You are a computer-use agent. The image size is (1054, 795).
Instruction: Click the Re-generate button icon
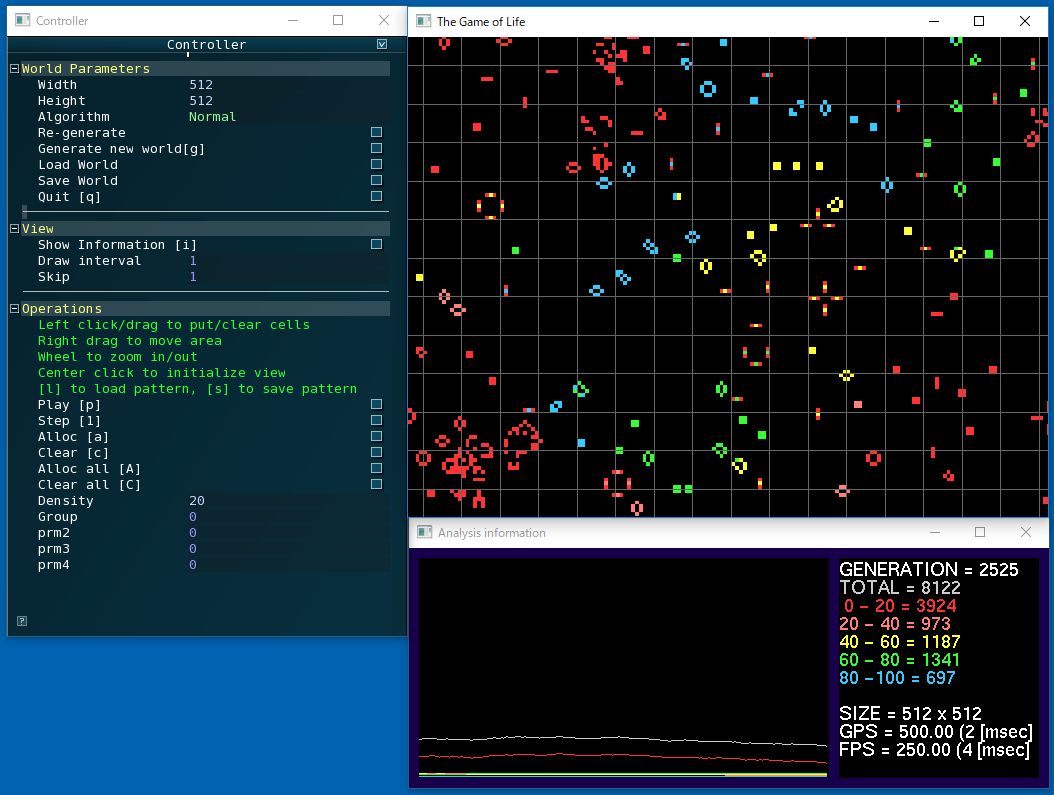click(x=376, y=133)
